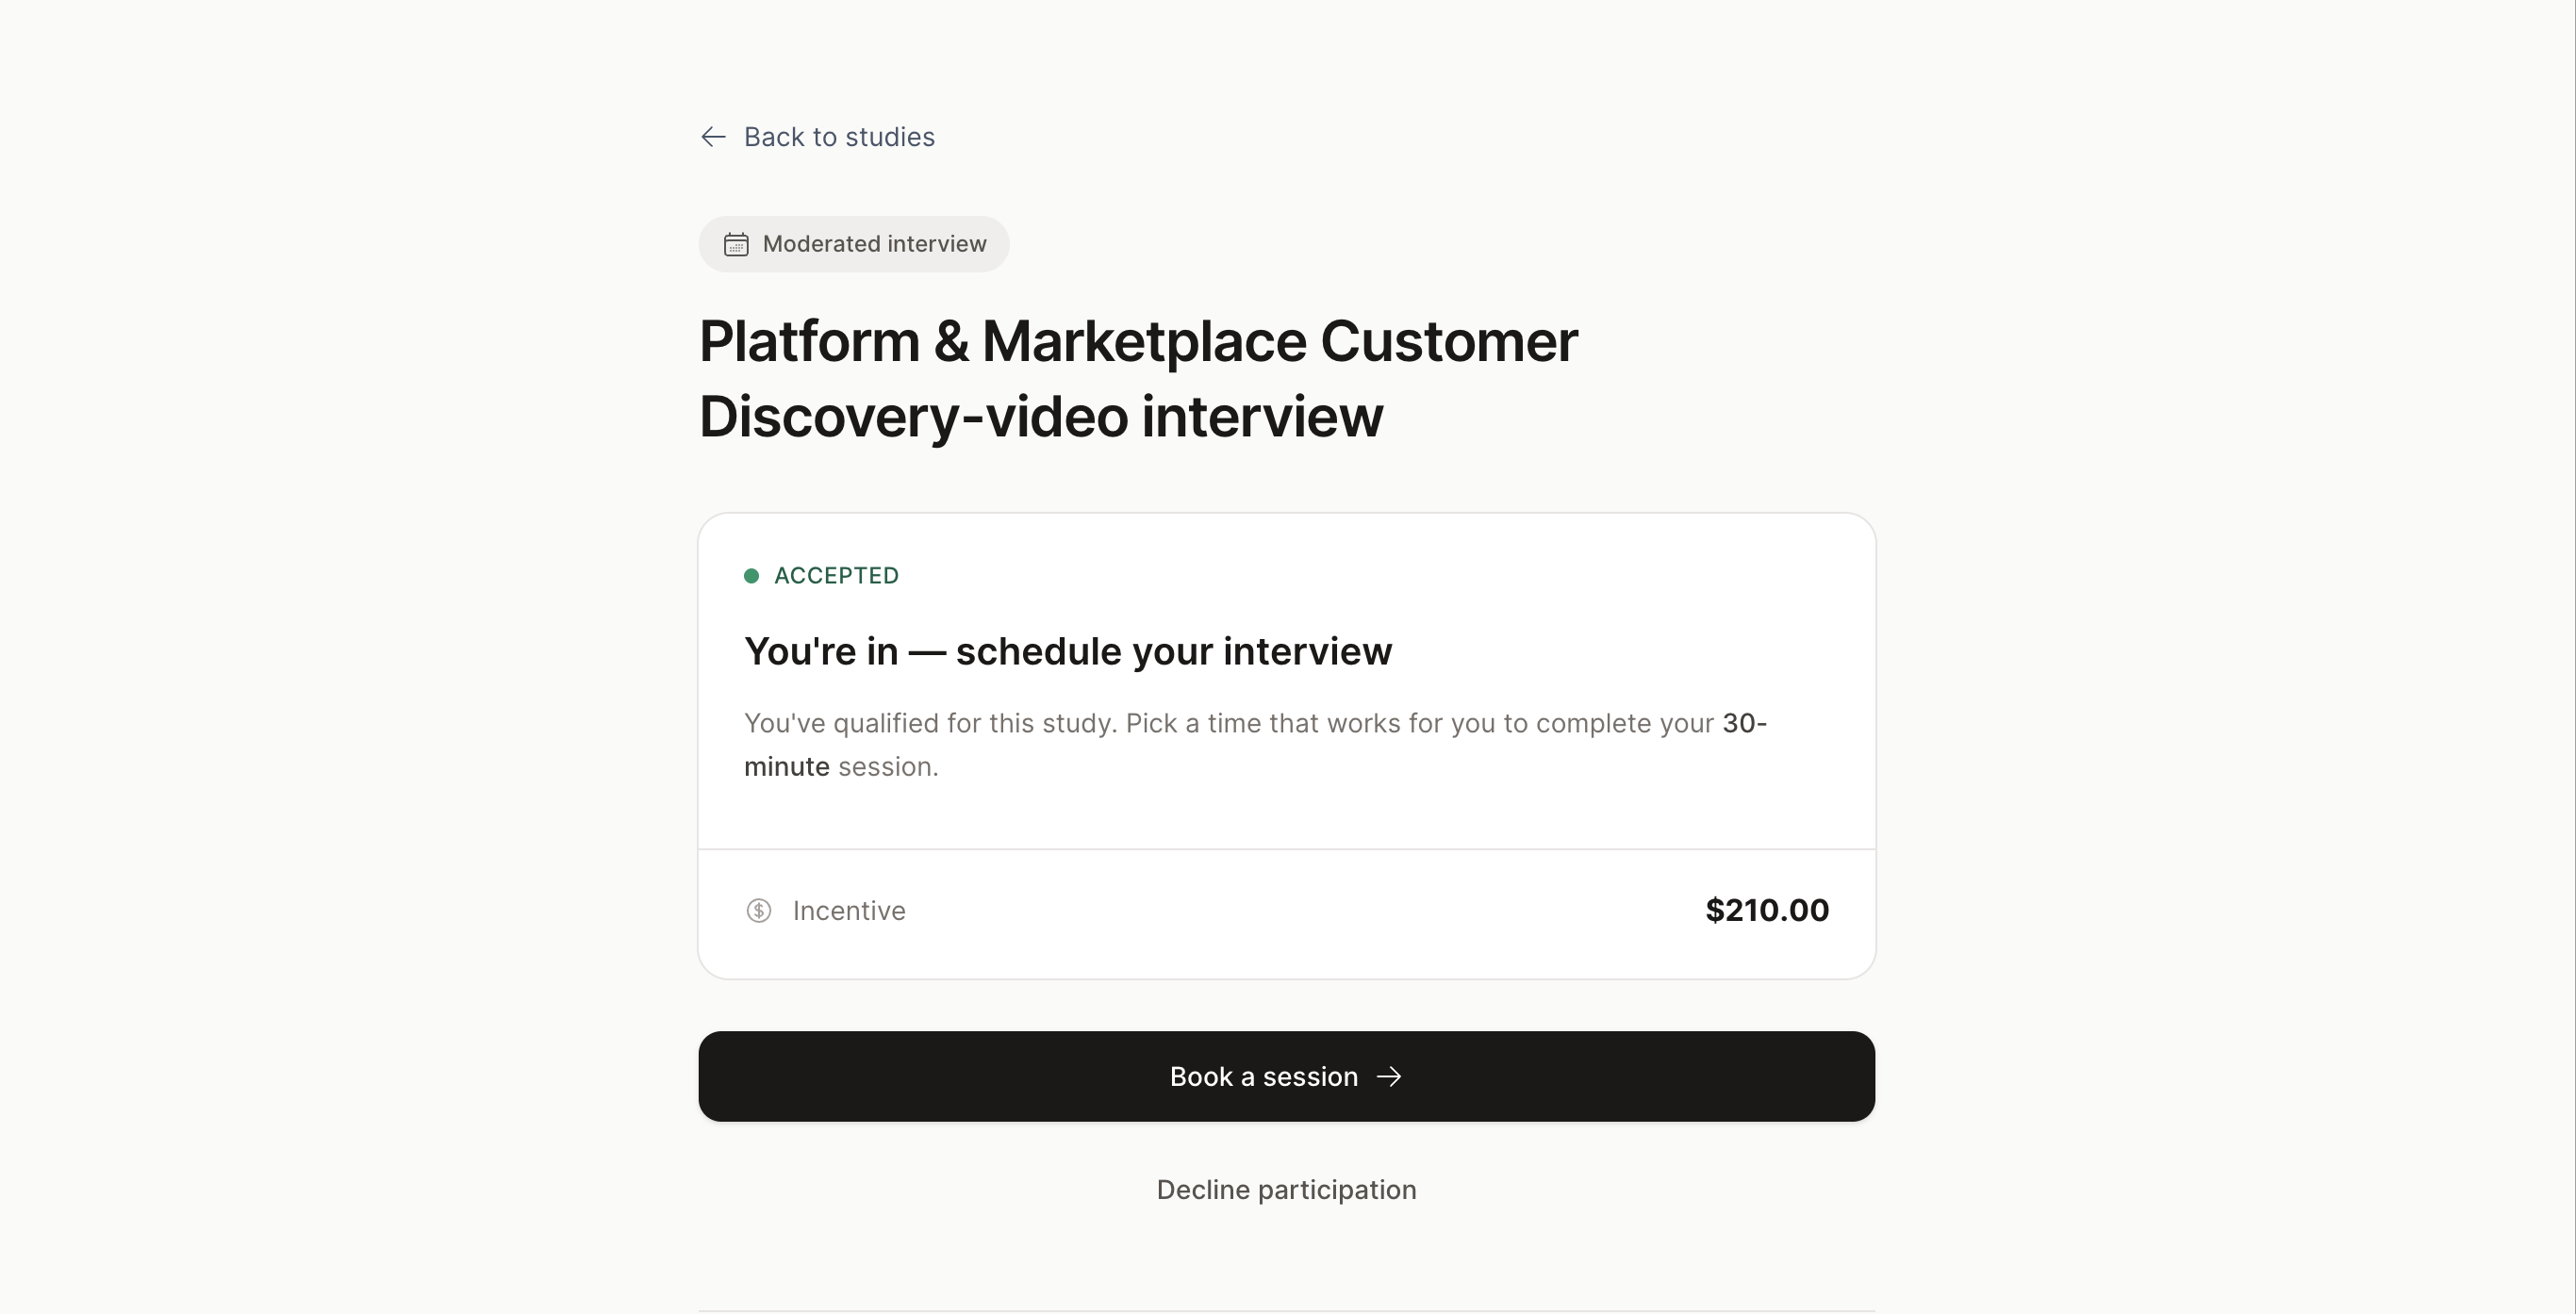Click the "You're in — schedule your interview" heading

(x=1067, y=652)
